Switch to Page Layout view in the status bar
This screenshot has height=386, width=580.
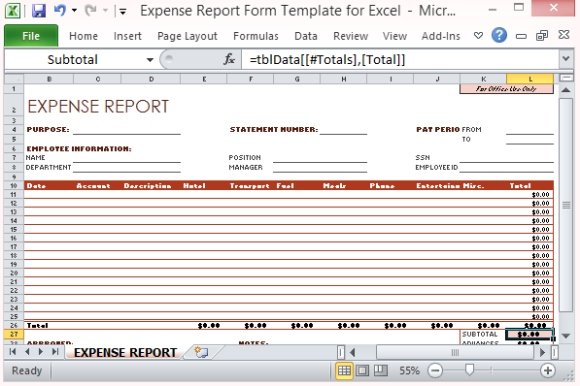tap(362, 370)
